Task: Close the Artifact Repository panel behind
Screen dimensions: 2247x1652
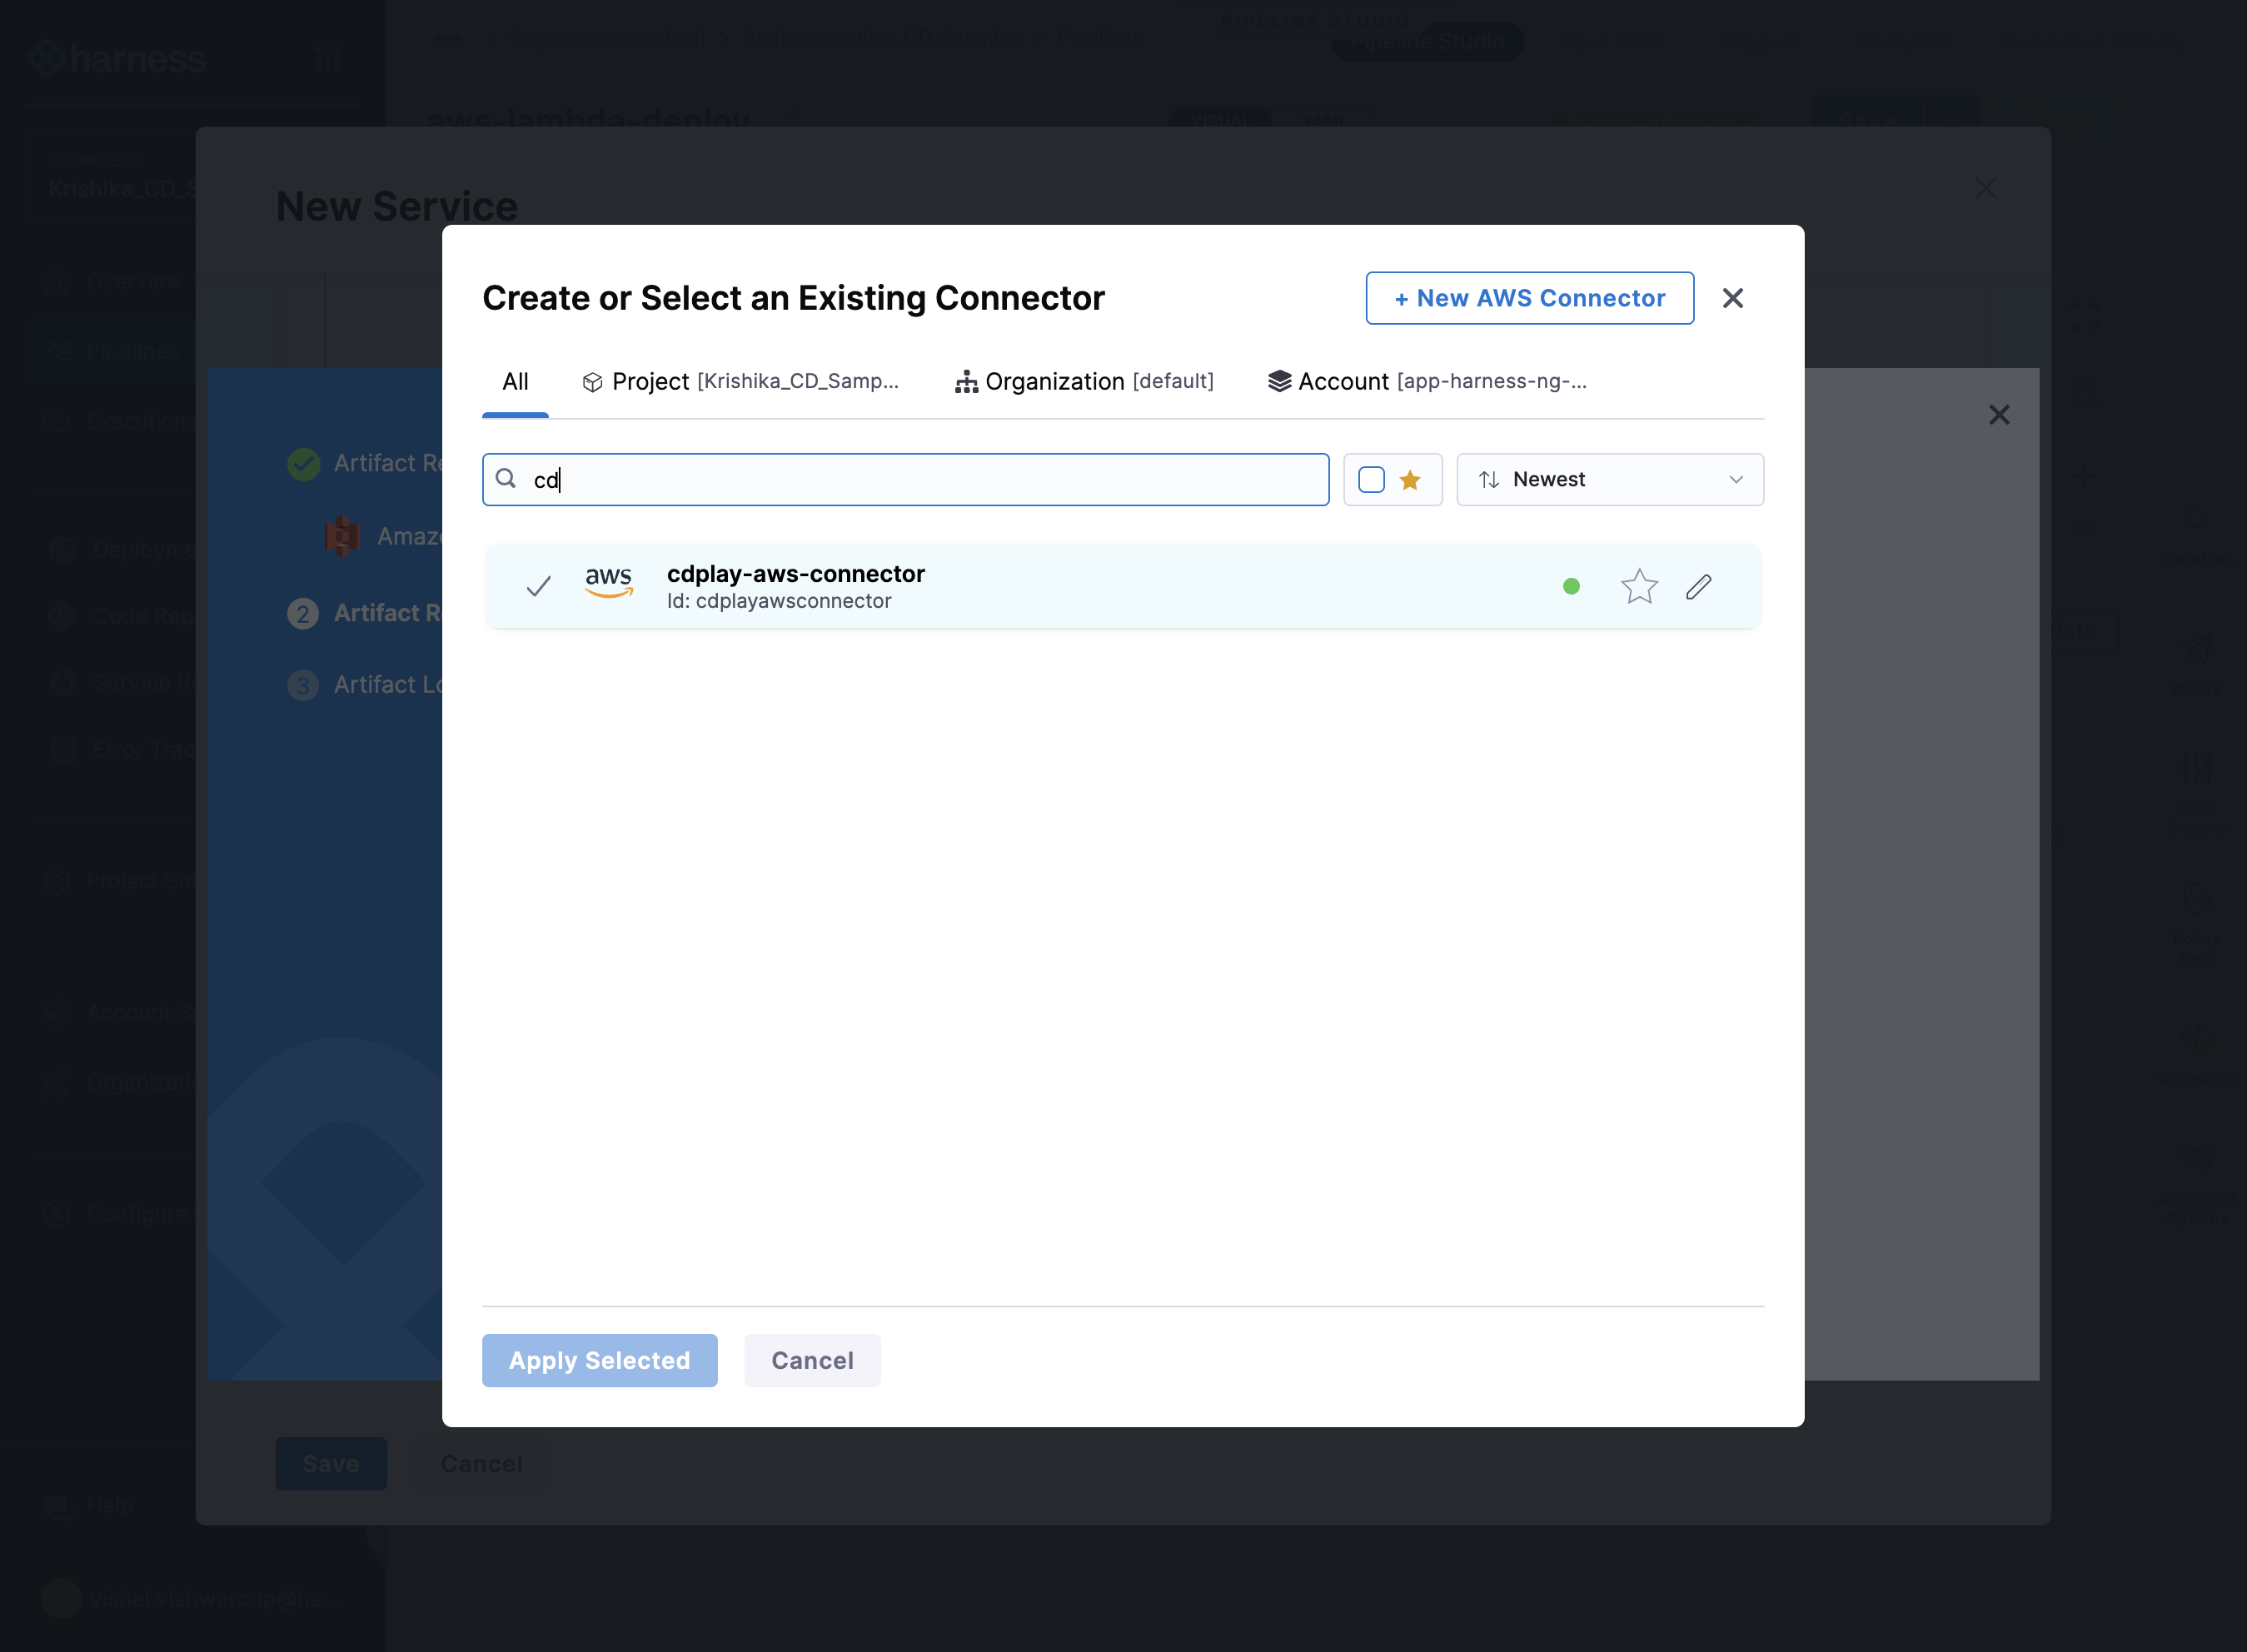Action: pos(1999,415)
